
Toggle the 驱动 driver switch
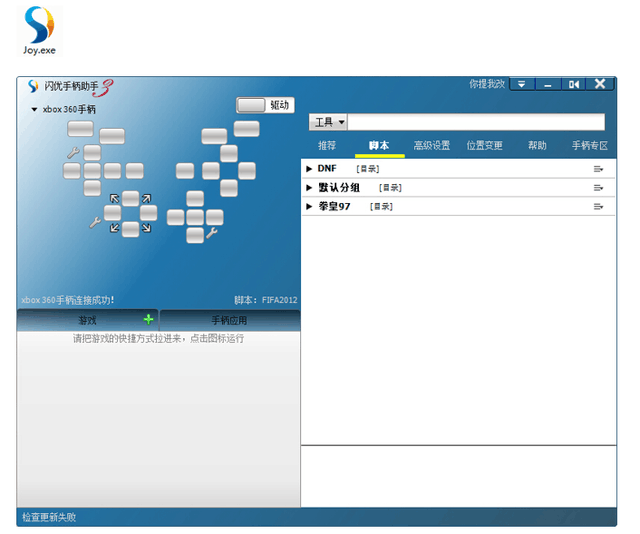pyautogui.click(x=251, y=105)
